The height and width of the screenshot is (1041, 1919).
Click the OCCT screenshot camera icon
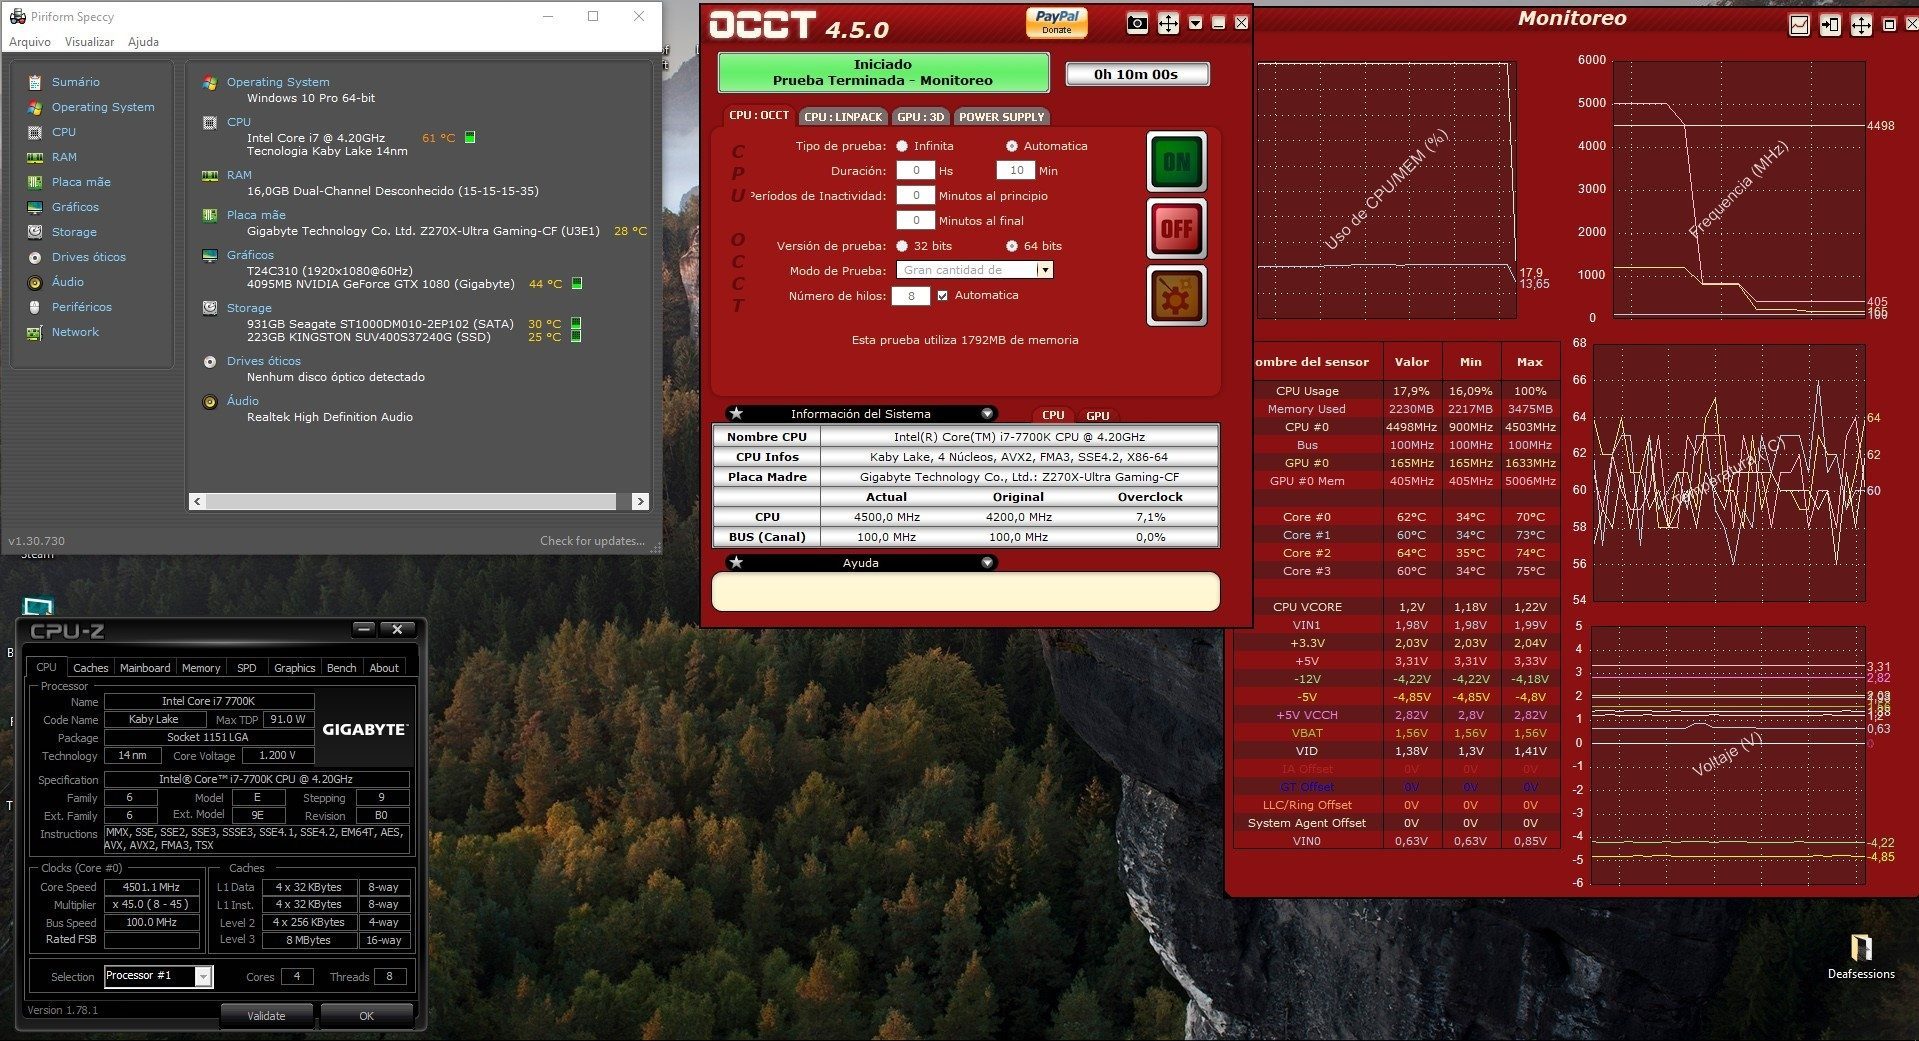coord(1137,24)
